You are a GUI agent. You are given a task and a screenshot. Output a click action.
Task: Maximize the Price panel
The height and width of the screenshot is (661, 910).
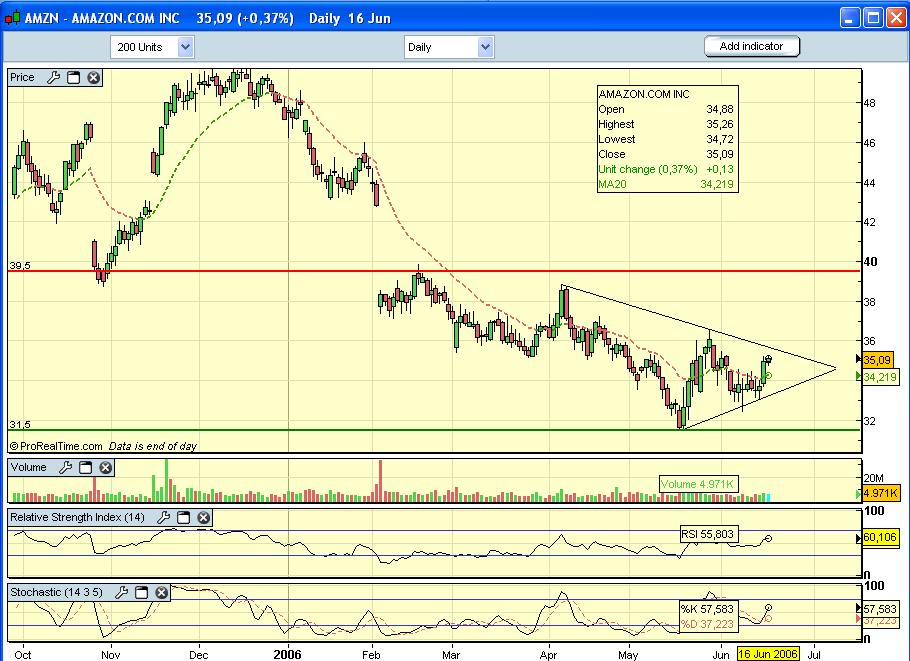click(x=74, y=78)
